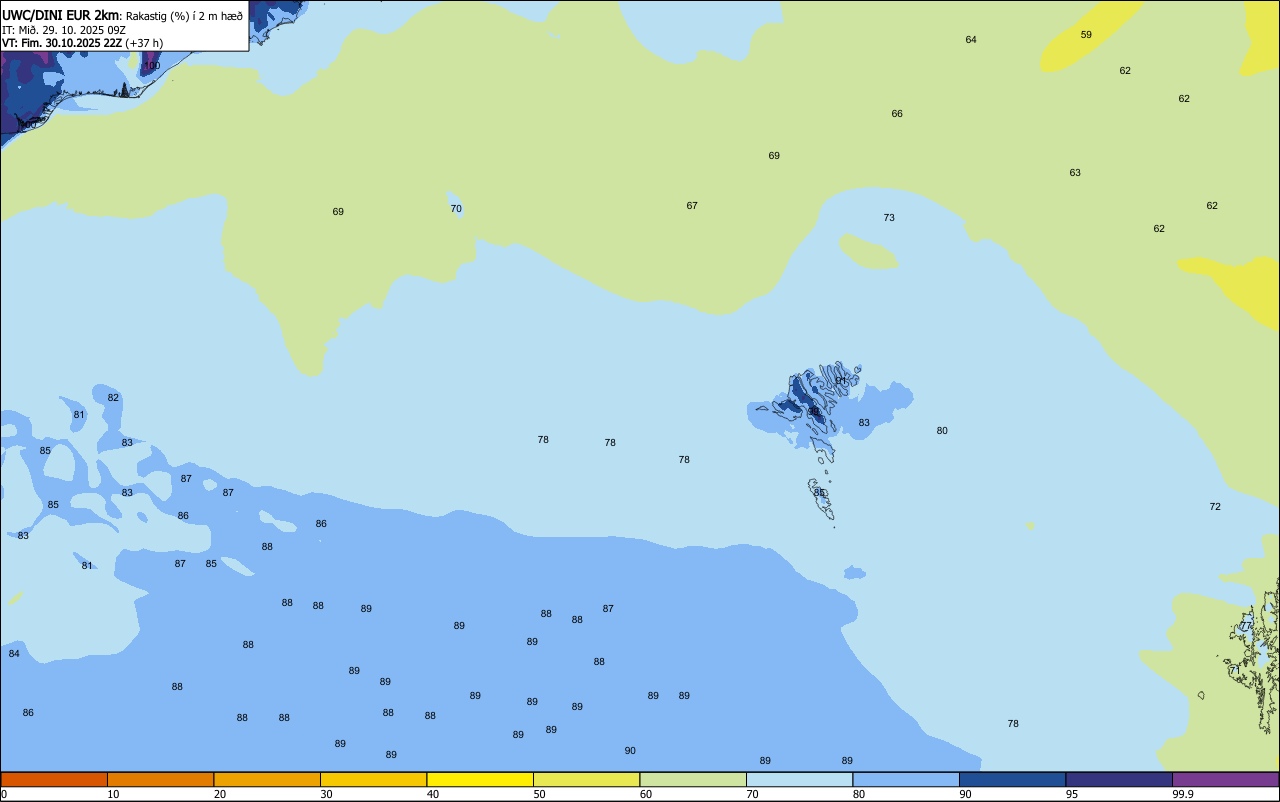Click the navy 95–99.9 legend band
This screenshot has width=1280, height=802.
coord(1119,779)
